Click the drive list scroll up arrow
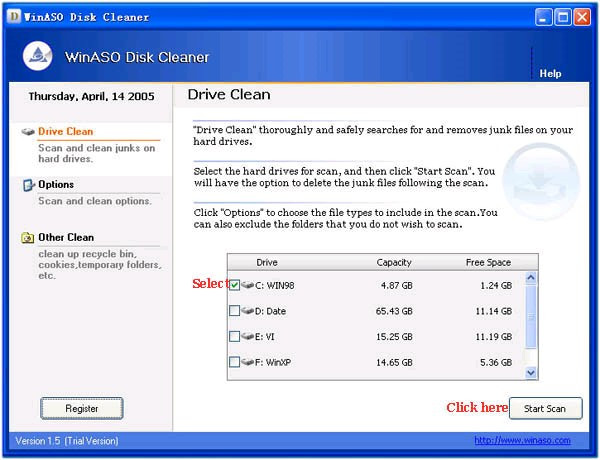The image size is (600, 460). (531, 278)
